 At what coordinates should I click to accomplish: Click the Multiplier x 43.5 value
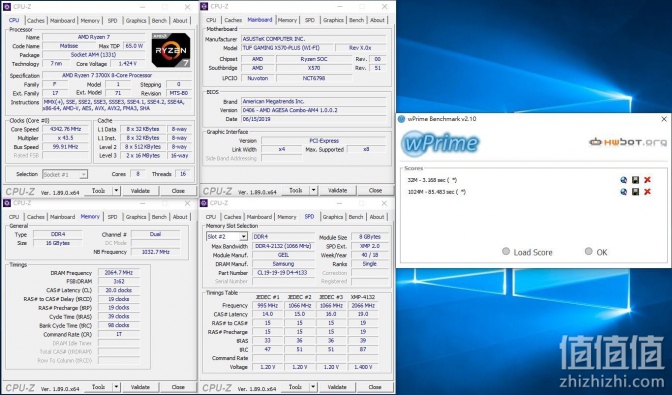coord(65,138)
